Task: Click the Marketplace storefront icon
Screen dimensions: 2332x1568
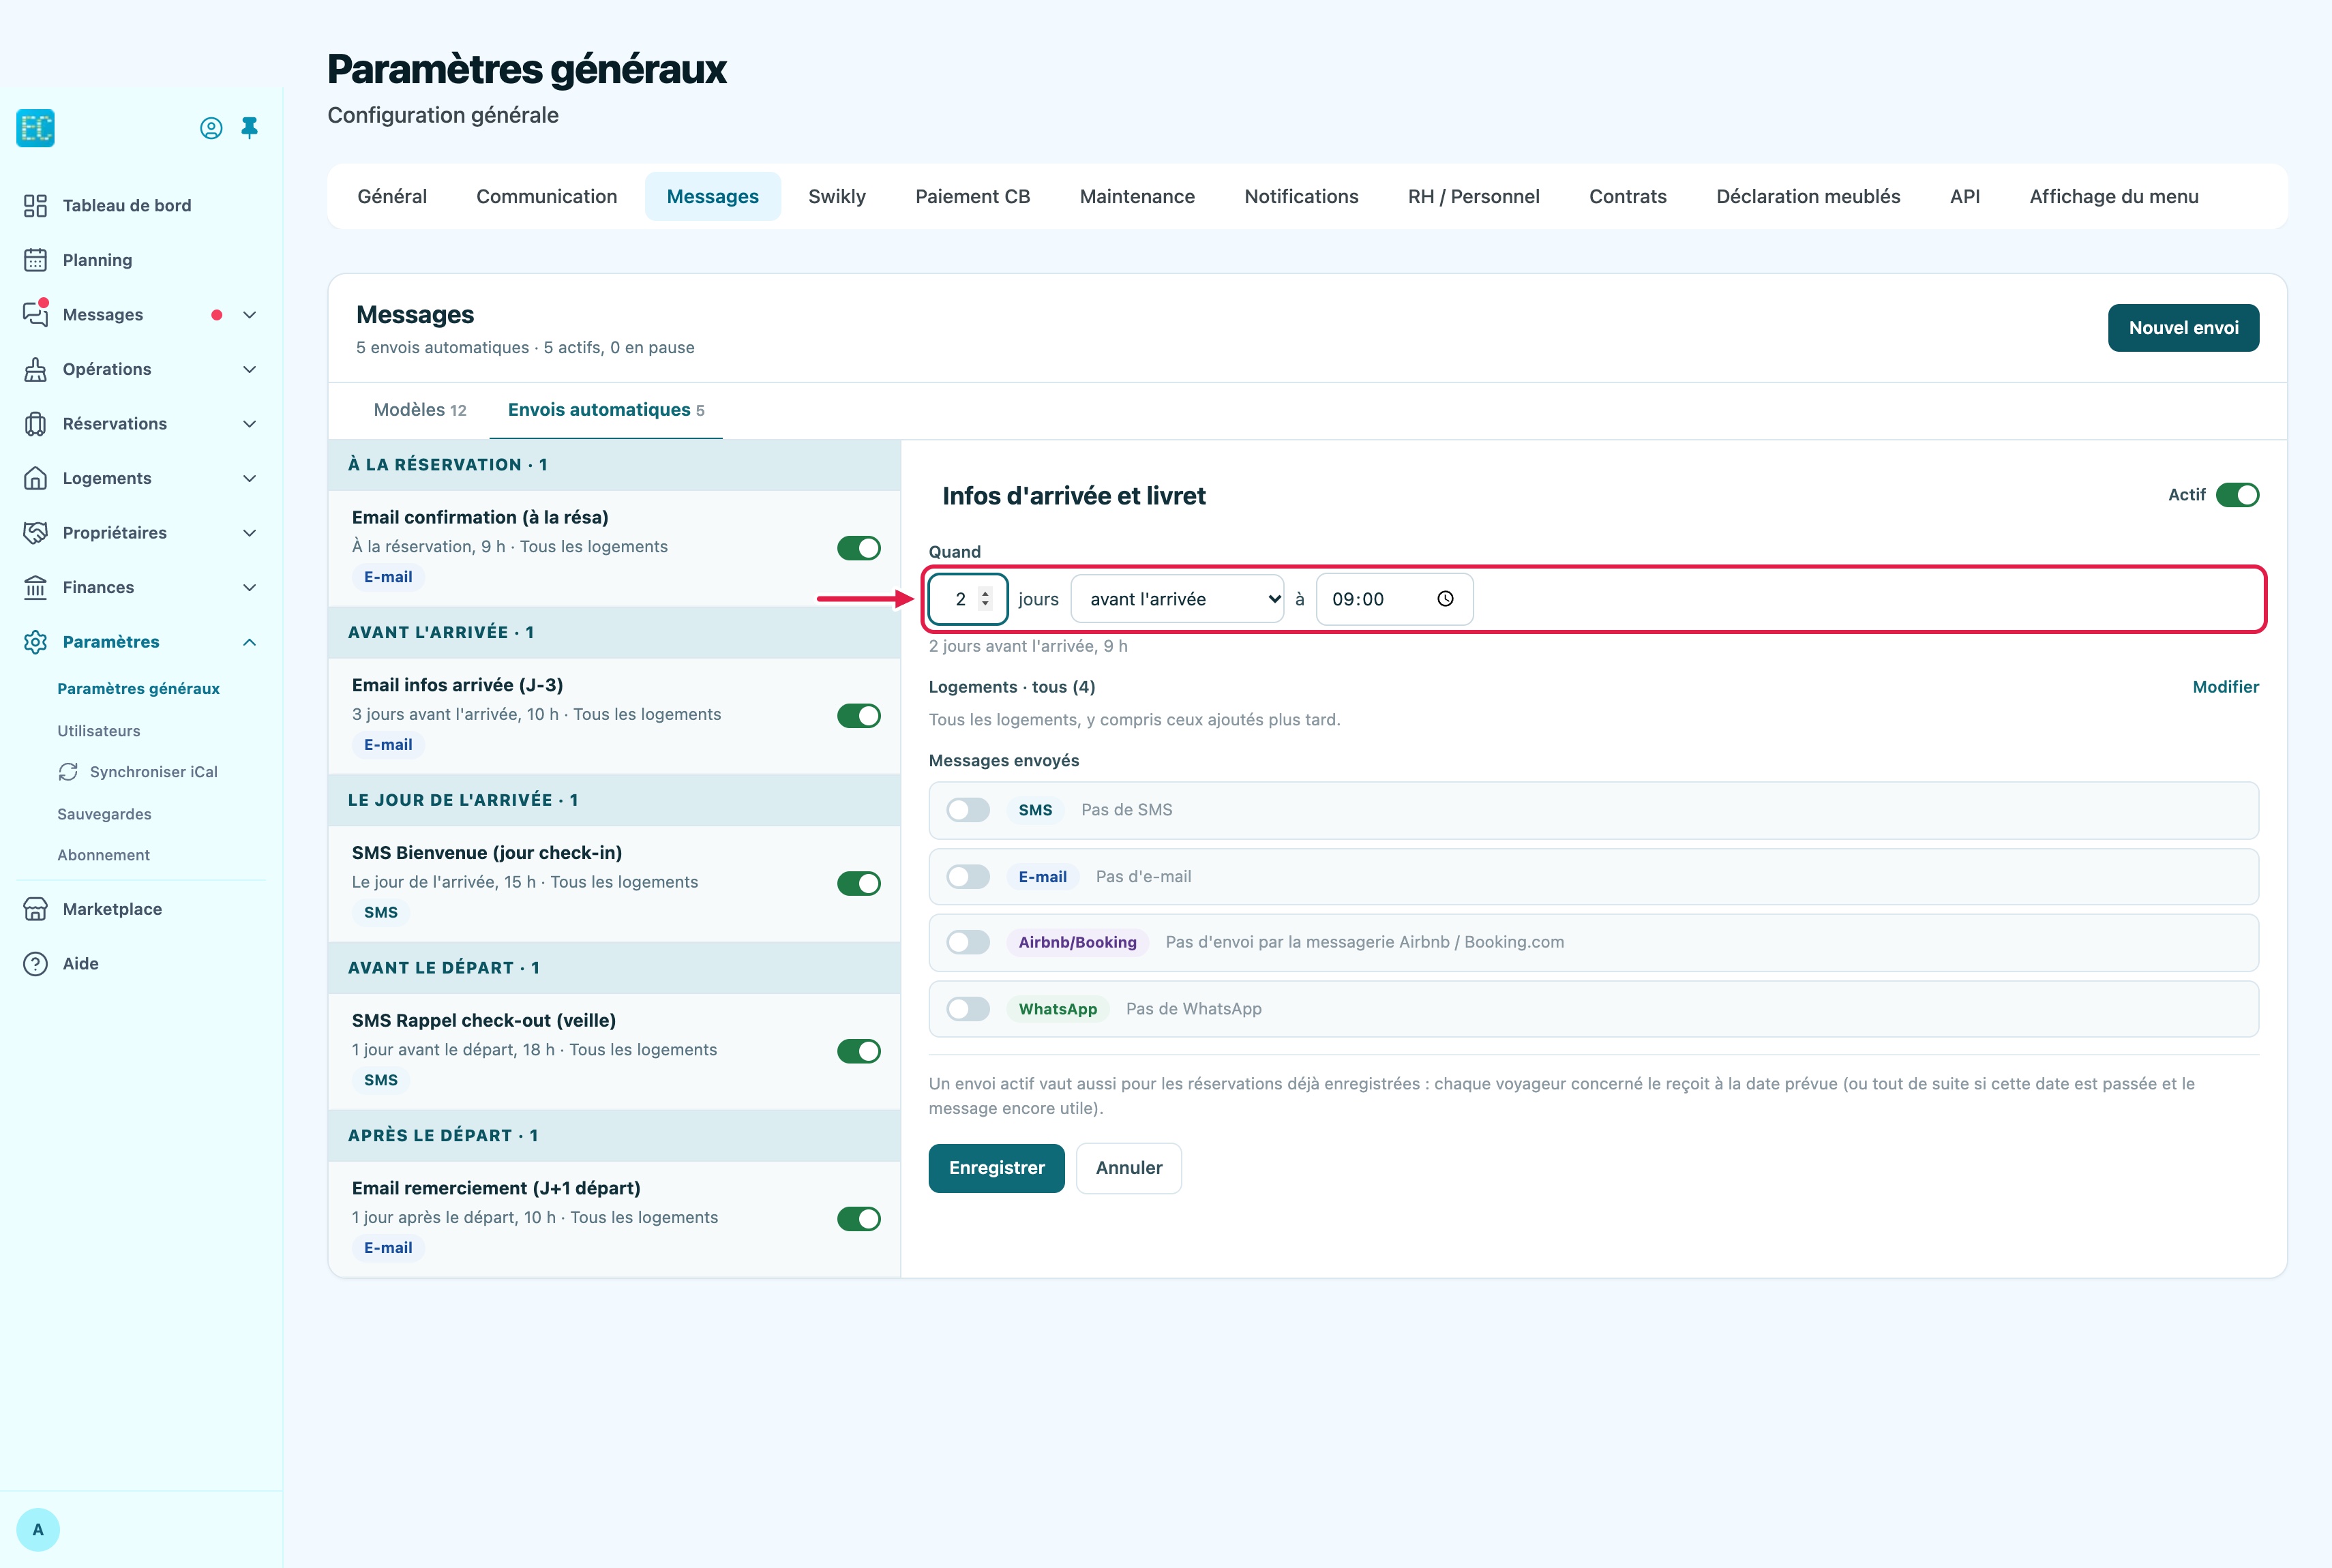Action: [35, 909]
